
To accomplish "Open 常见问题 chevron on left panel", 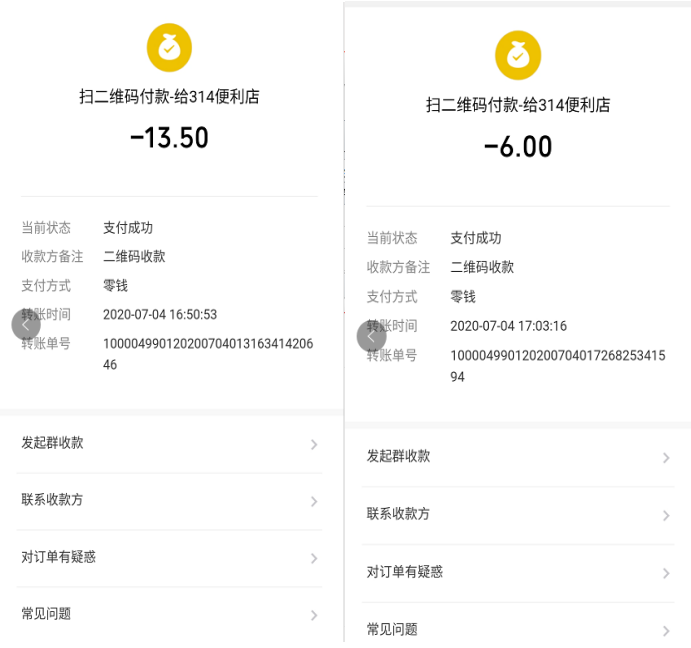I will (313, 615).
